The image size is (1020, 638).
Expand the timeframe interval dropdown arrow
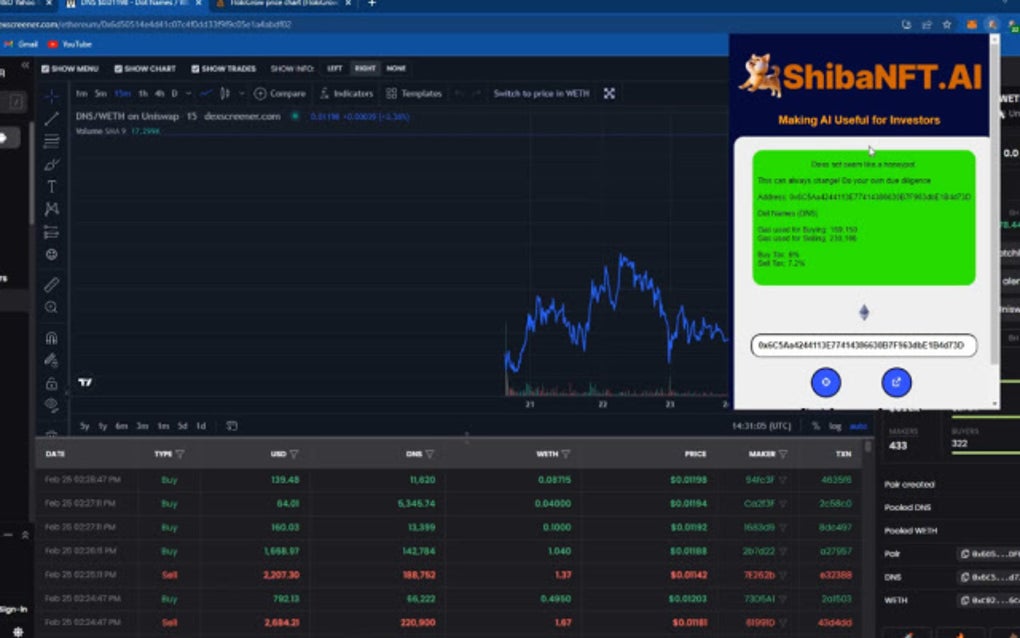(x=189, y=94)
